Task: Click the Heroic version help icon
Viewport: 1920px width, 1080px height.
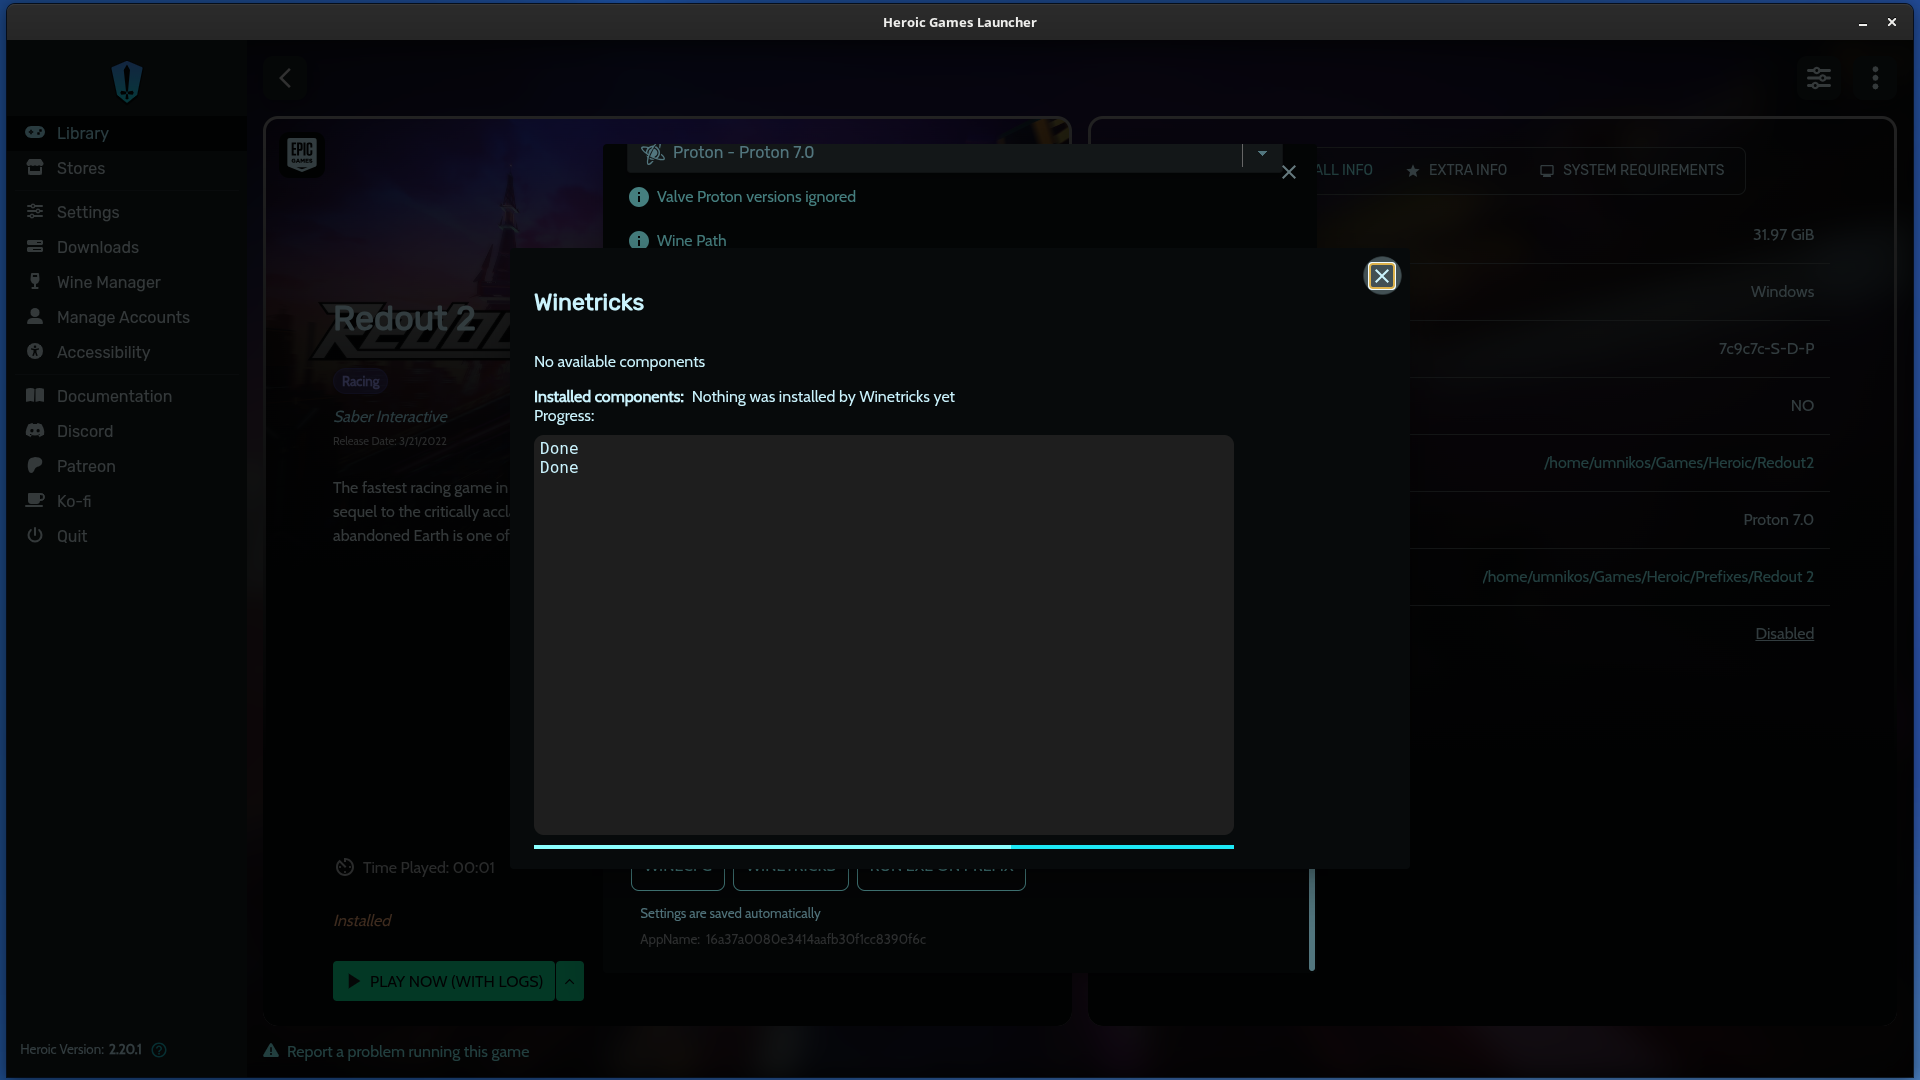Action: coord(159,1050)
